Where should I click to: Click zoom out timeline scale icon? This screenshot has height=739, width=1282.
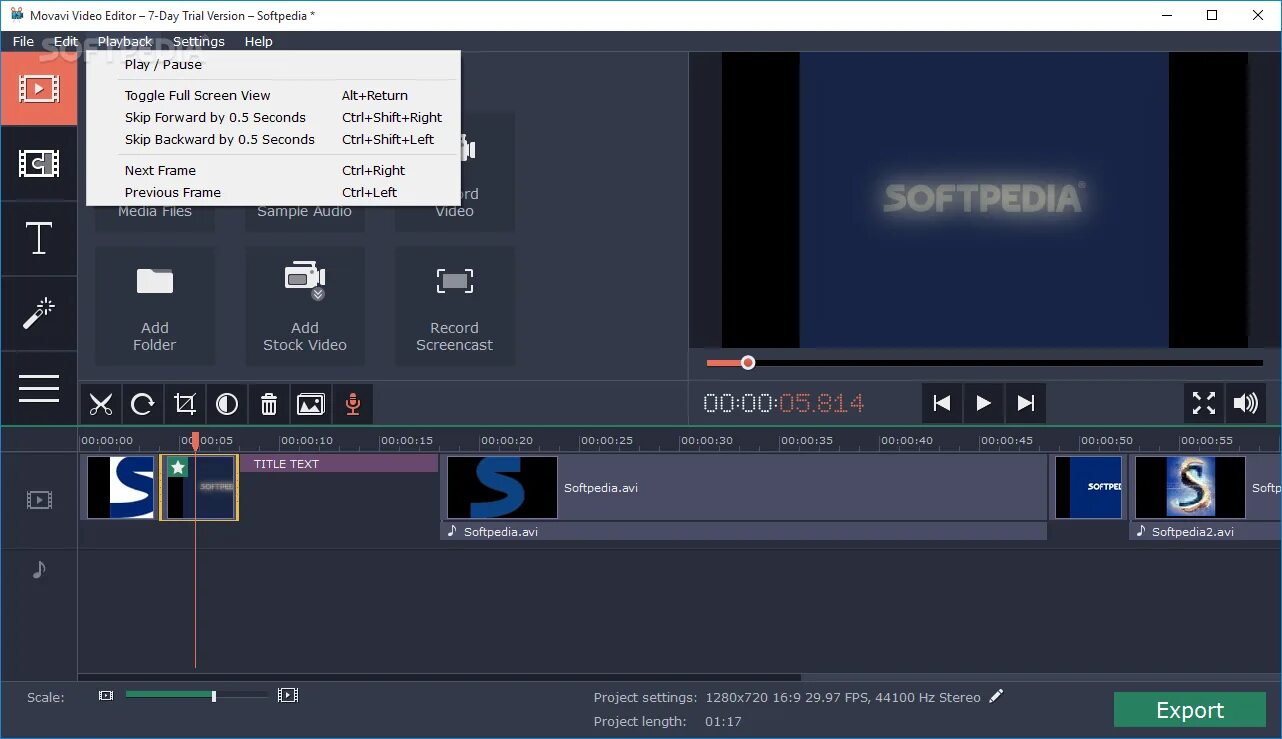[106, 695]
